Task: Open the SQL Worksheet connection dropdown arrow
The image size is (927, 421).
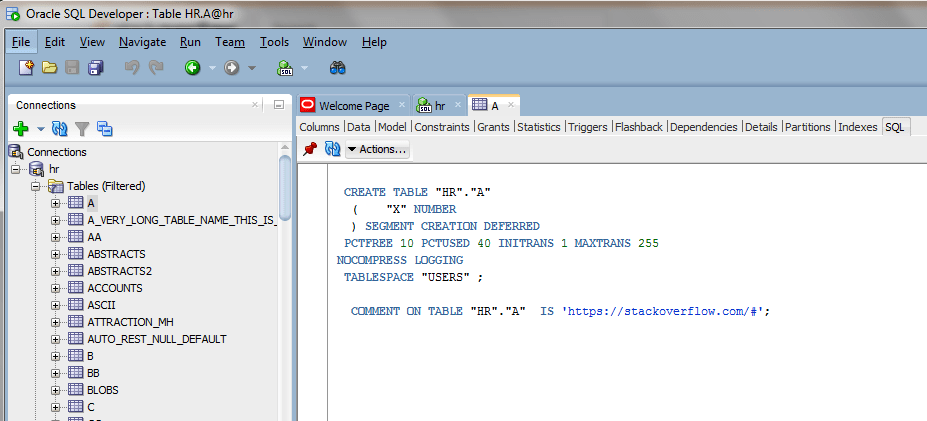Action: pos(304,69)
